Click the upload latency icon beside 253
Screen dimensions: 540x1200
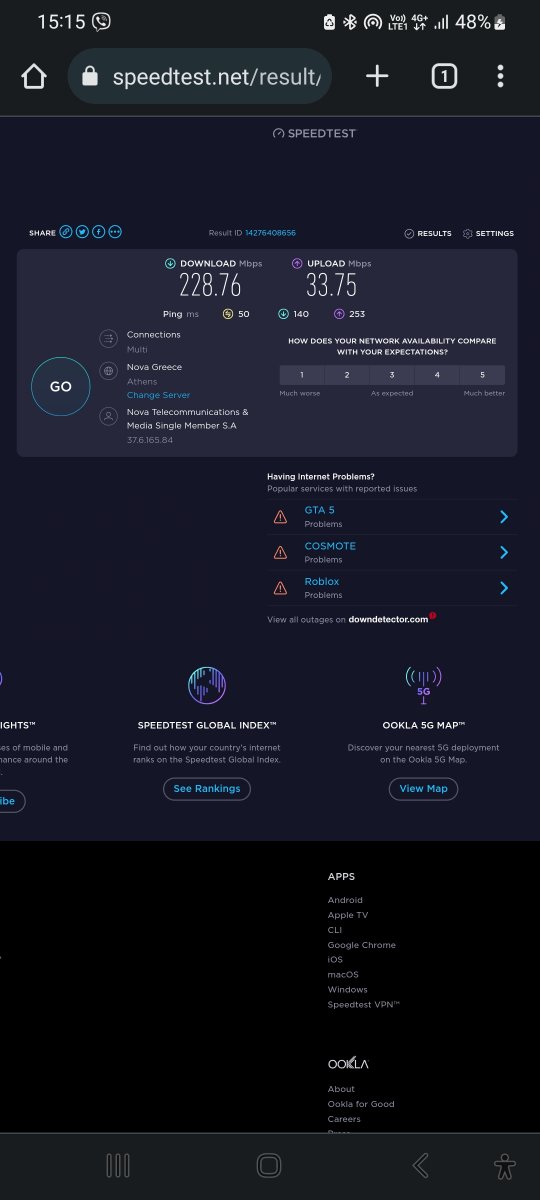[338, 314]
